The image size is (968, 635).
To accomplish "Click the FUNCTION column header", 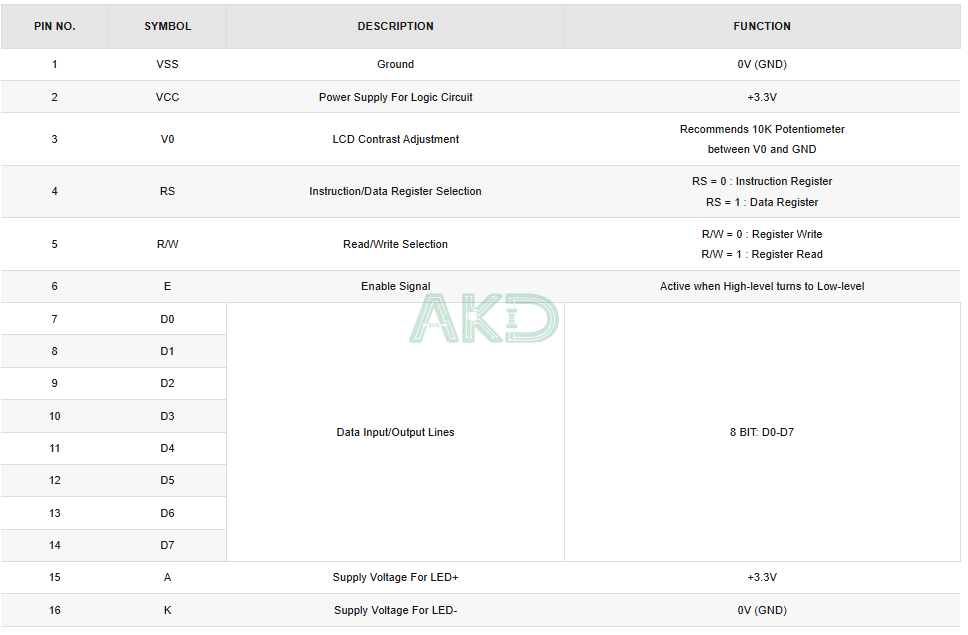I will [762, 27].
